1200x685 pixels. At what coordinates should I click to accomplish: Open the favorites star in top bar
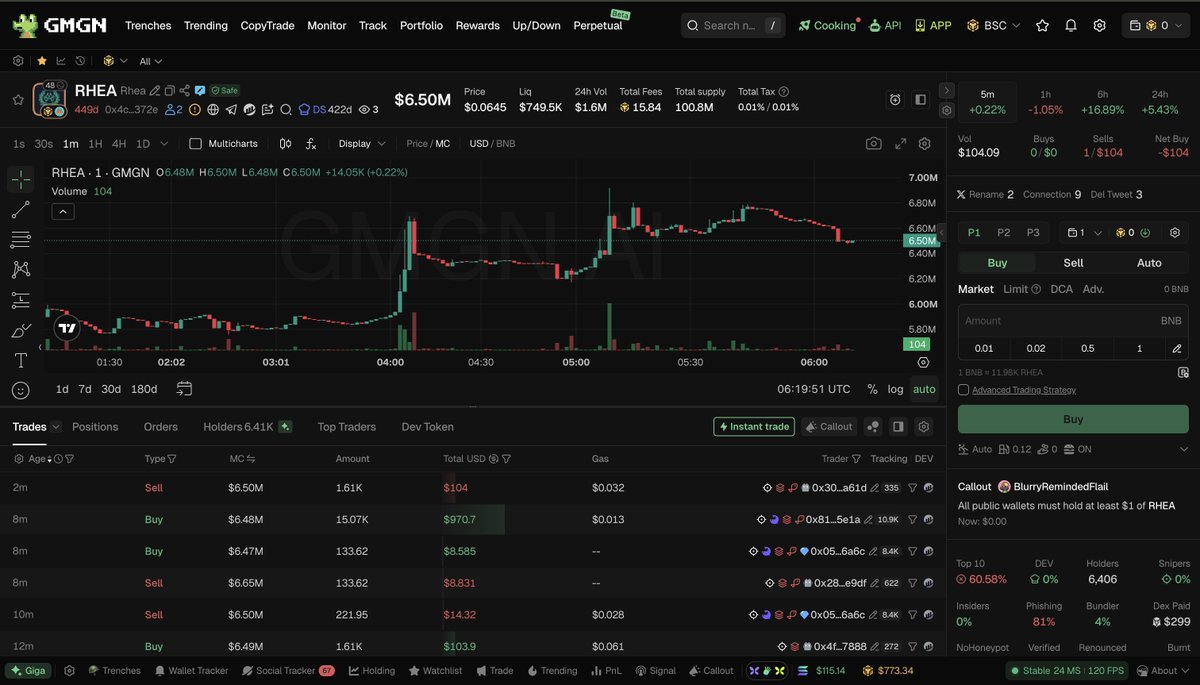(1043, 25)
